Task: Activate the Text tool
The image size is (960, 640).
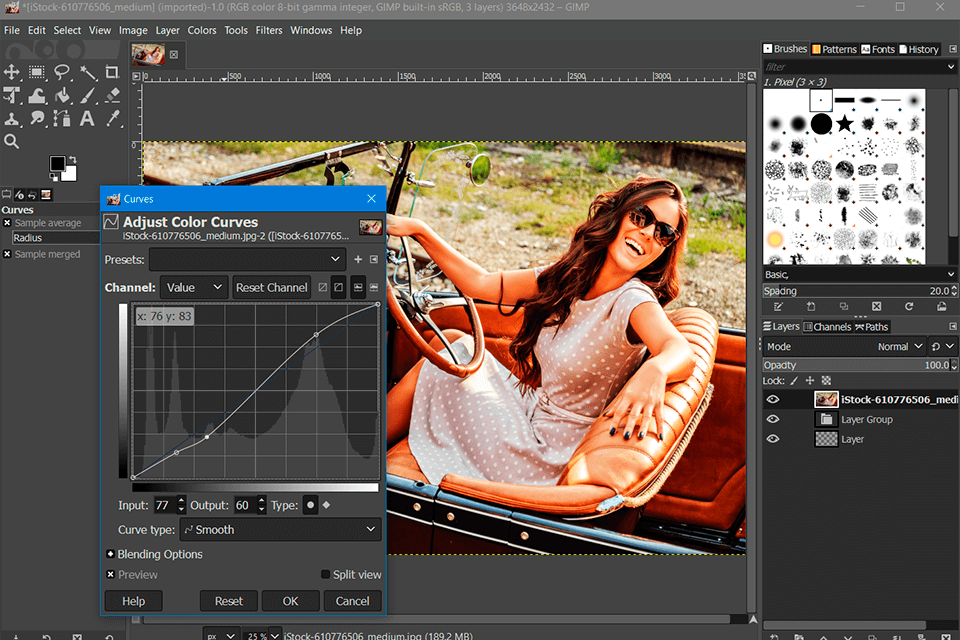Action: point(87,119)
